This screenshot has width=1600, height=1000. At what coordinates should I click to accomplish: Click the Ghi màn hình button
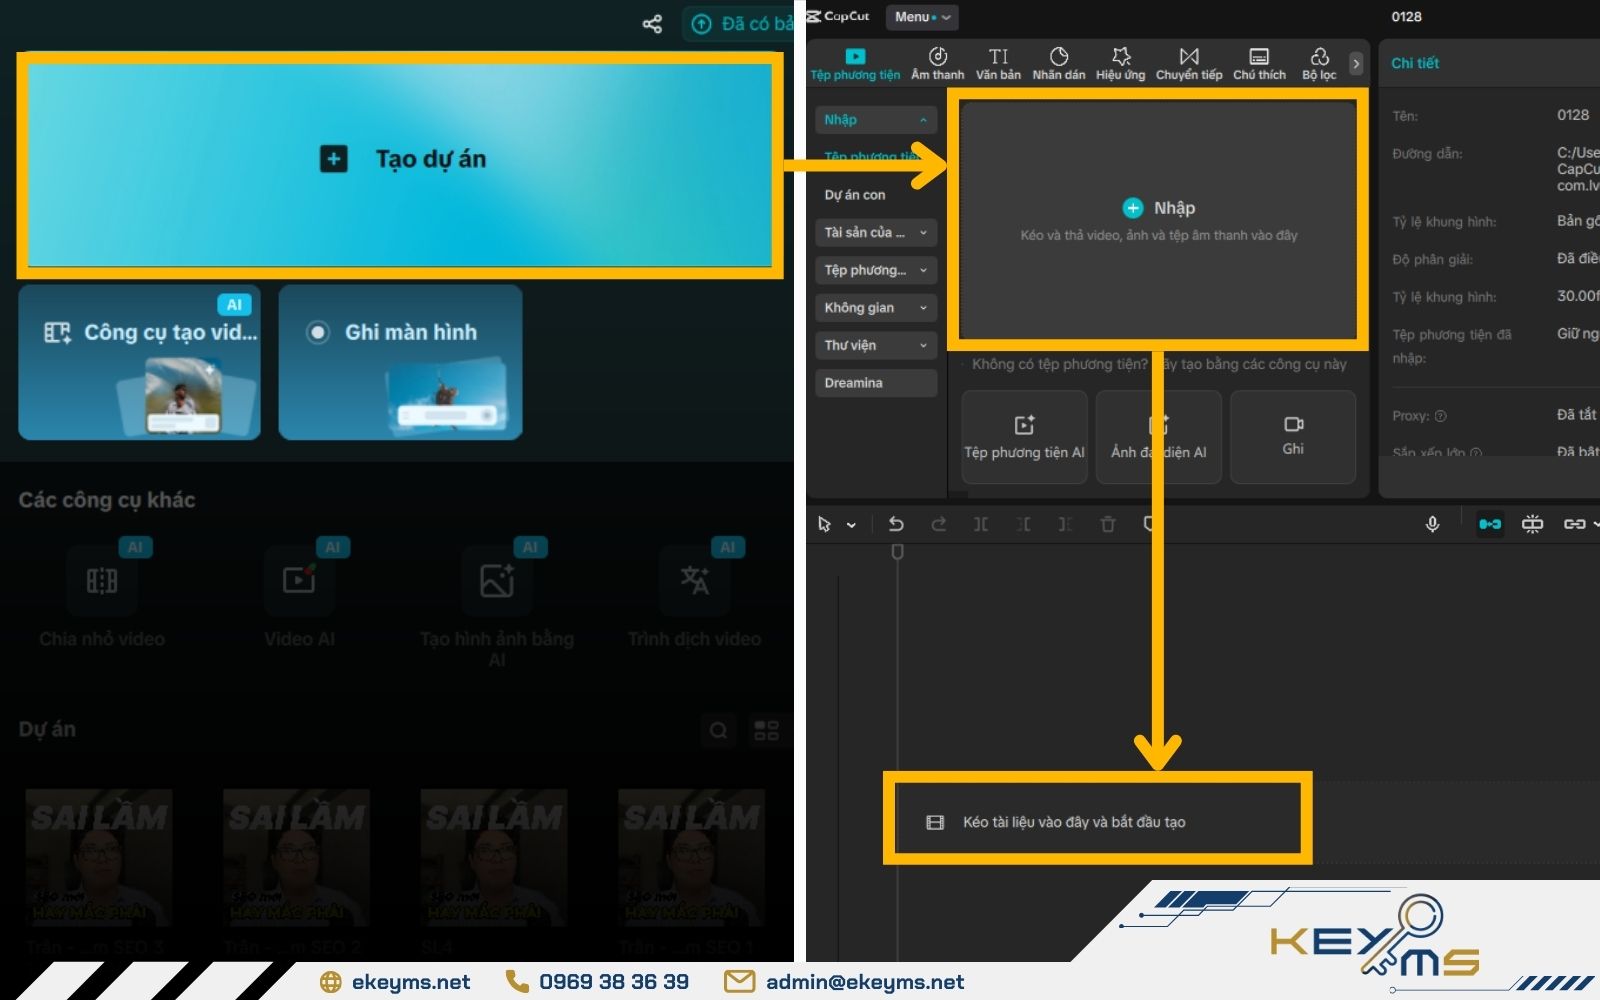400,360
